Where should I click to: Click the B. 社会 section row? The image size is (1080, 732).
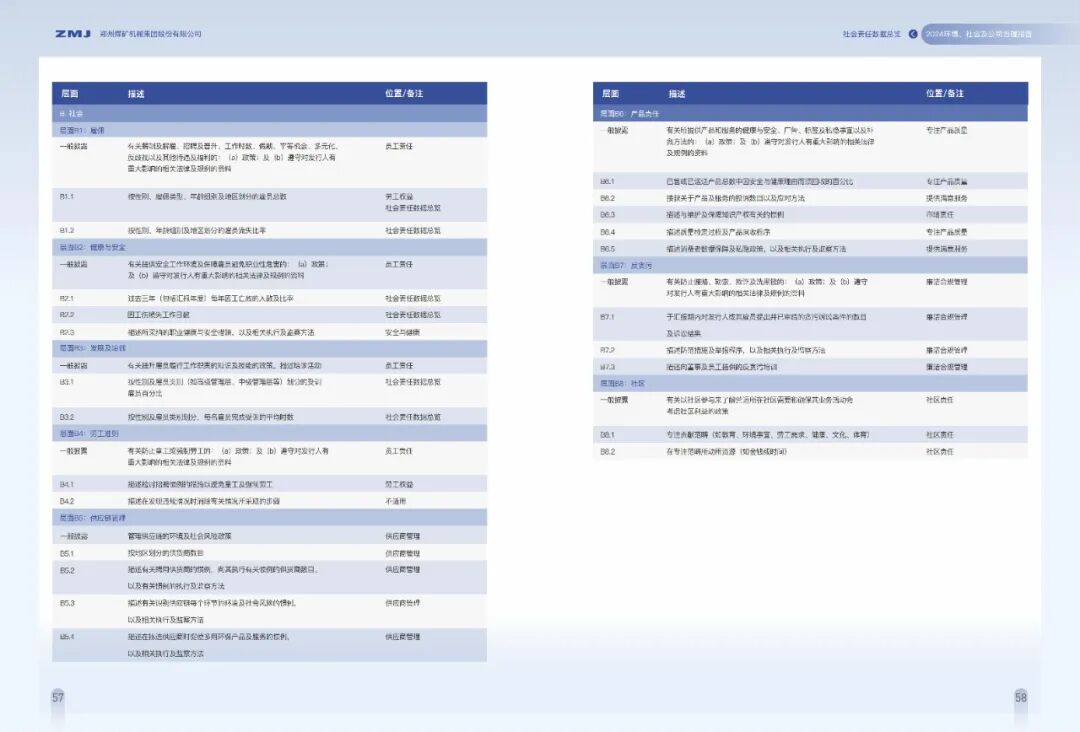pyautogui.click(x=269, y=113)
